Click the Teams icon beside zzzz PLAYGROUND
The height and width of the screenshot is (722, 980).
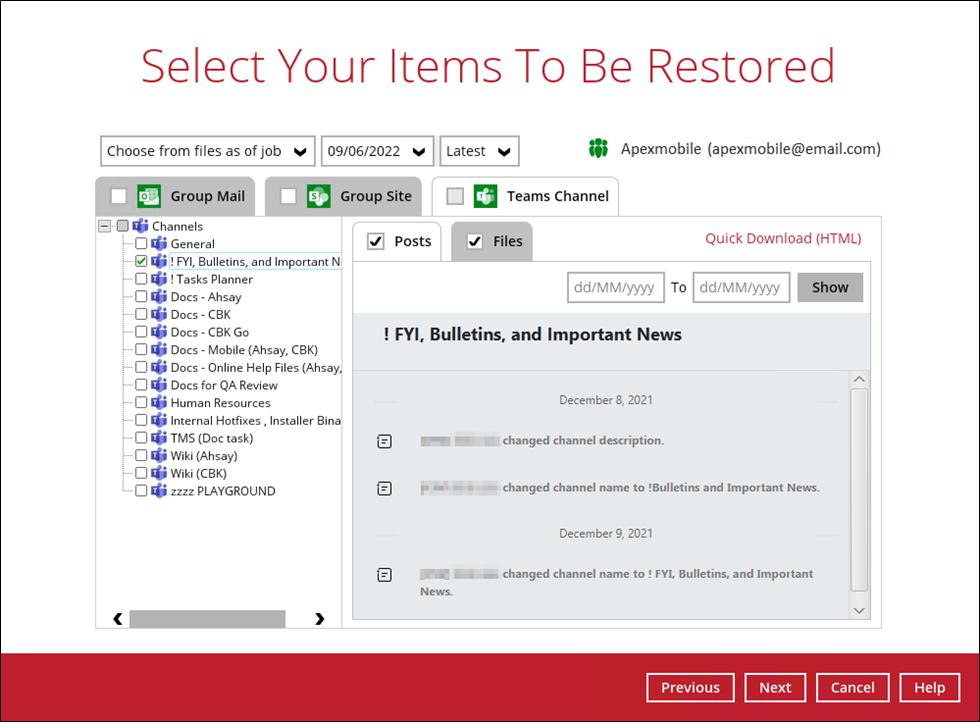pos(159,491)
